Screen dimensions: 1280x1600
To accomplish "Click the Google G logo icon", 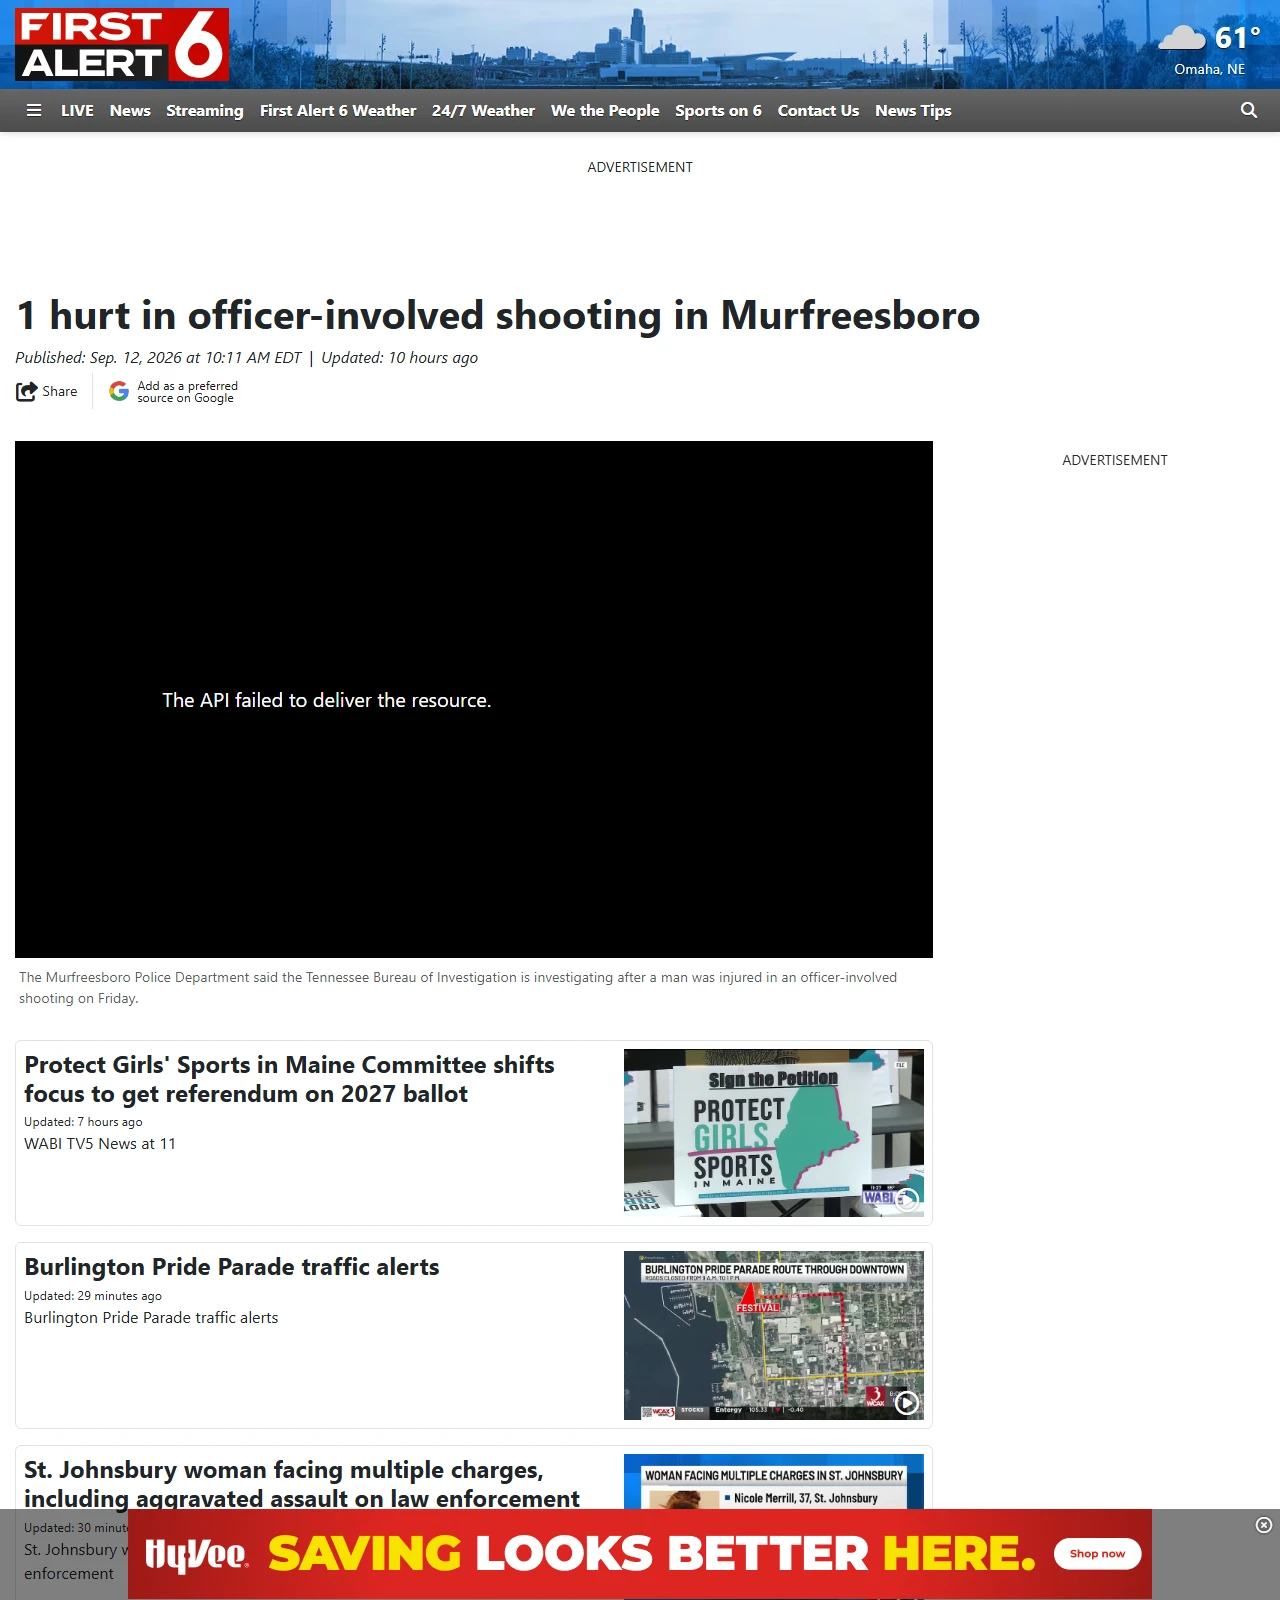I will pos(119,392).
